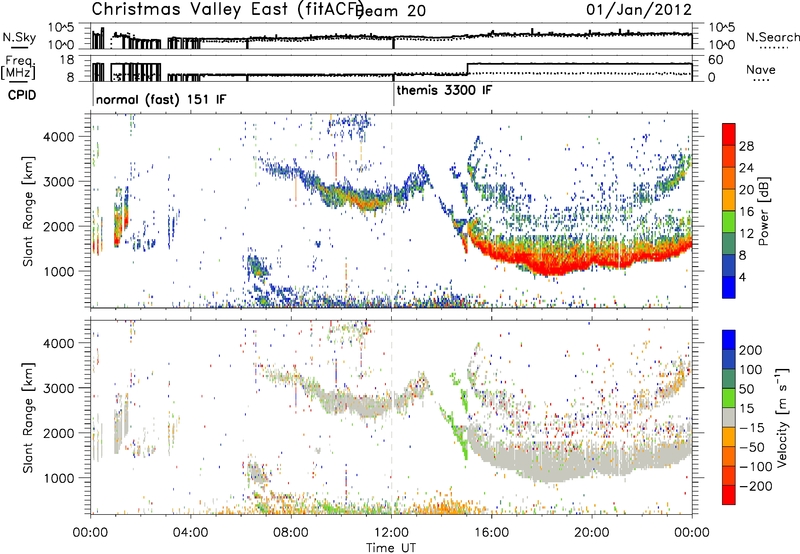Click the dashed 12:00 marker line in power panel
800x554 pixels.
[x=392, y=210]
